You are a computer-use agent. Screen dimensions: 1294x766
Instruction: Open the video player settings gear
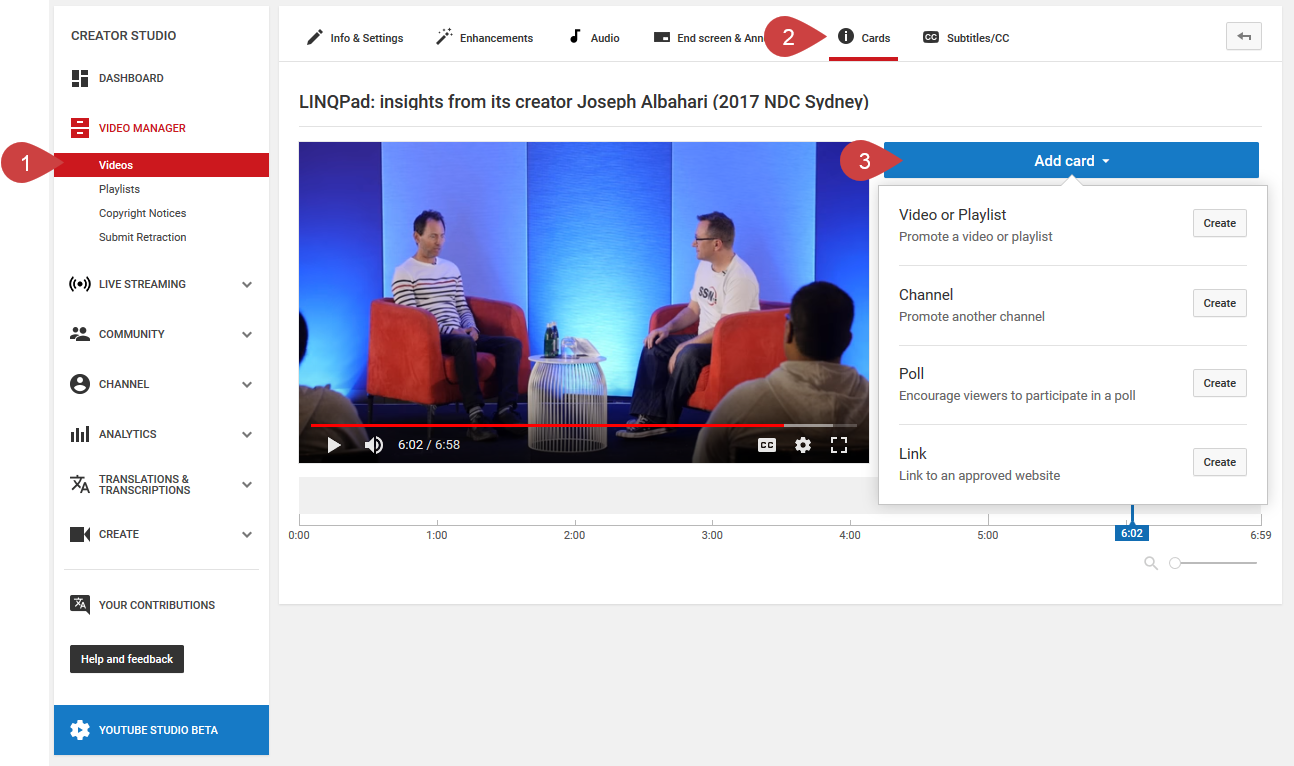coord(803,445)
